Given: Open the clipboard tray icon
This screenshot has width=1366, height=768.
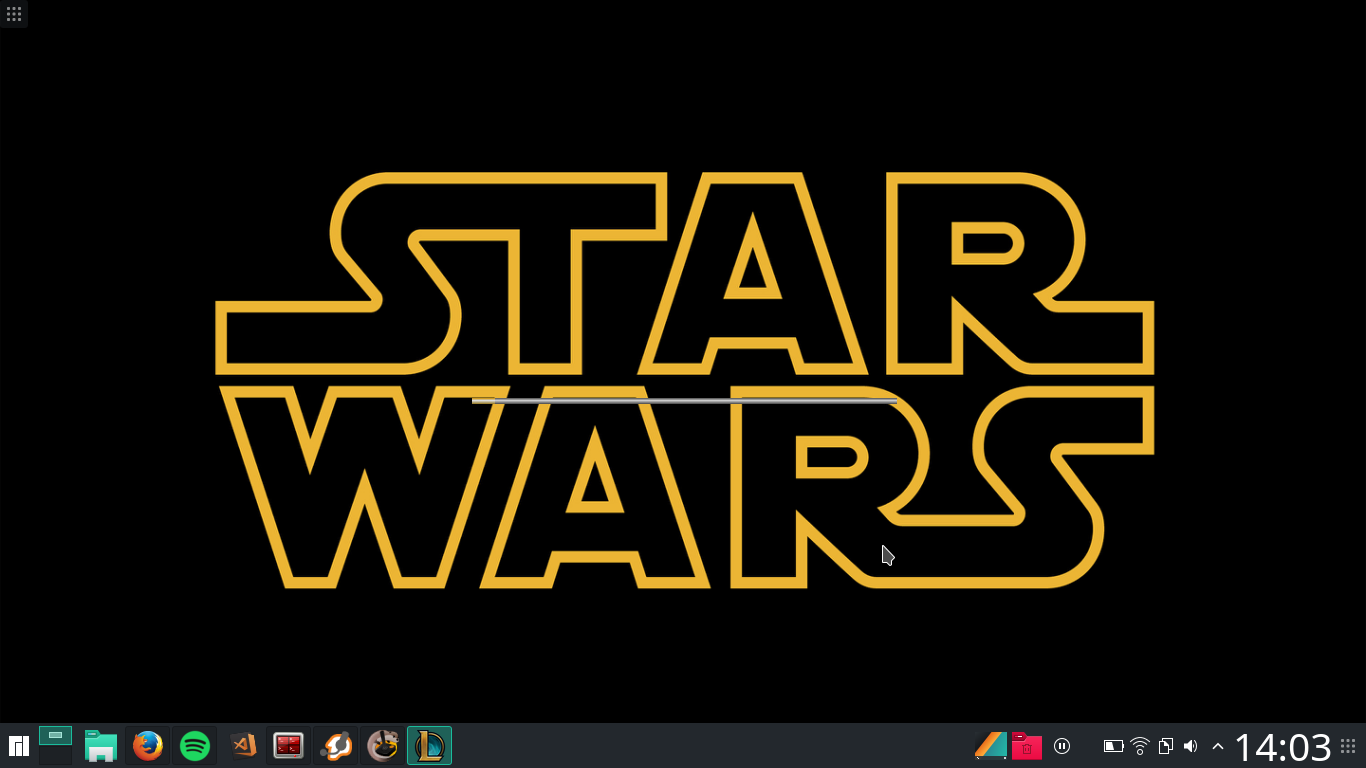Looking at the screenshot, I should 1165,746.
